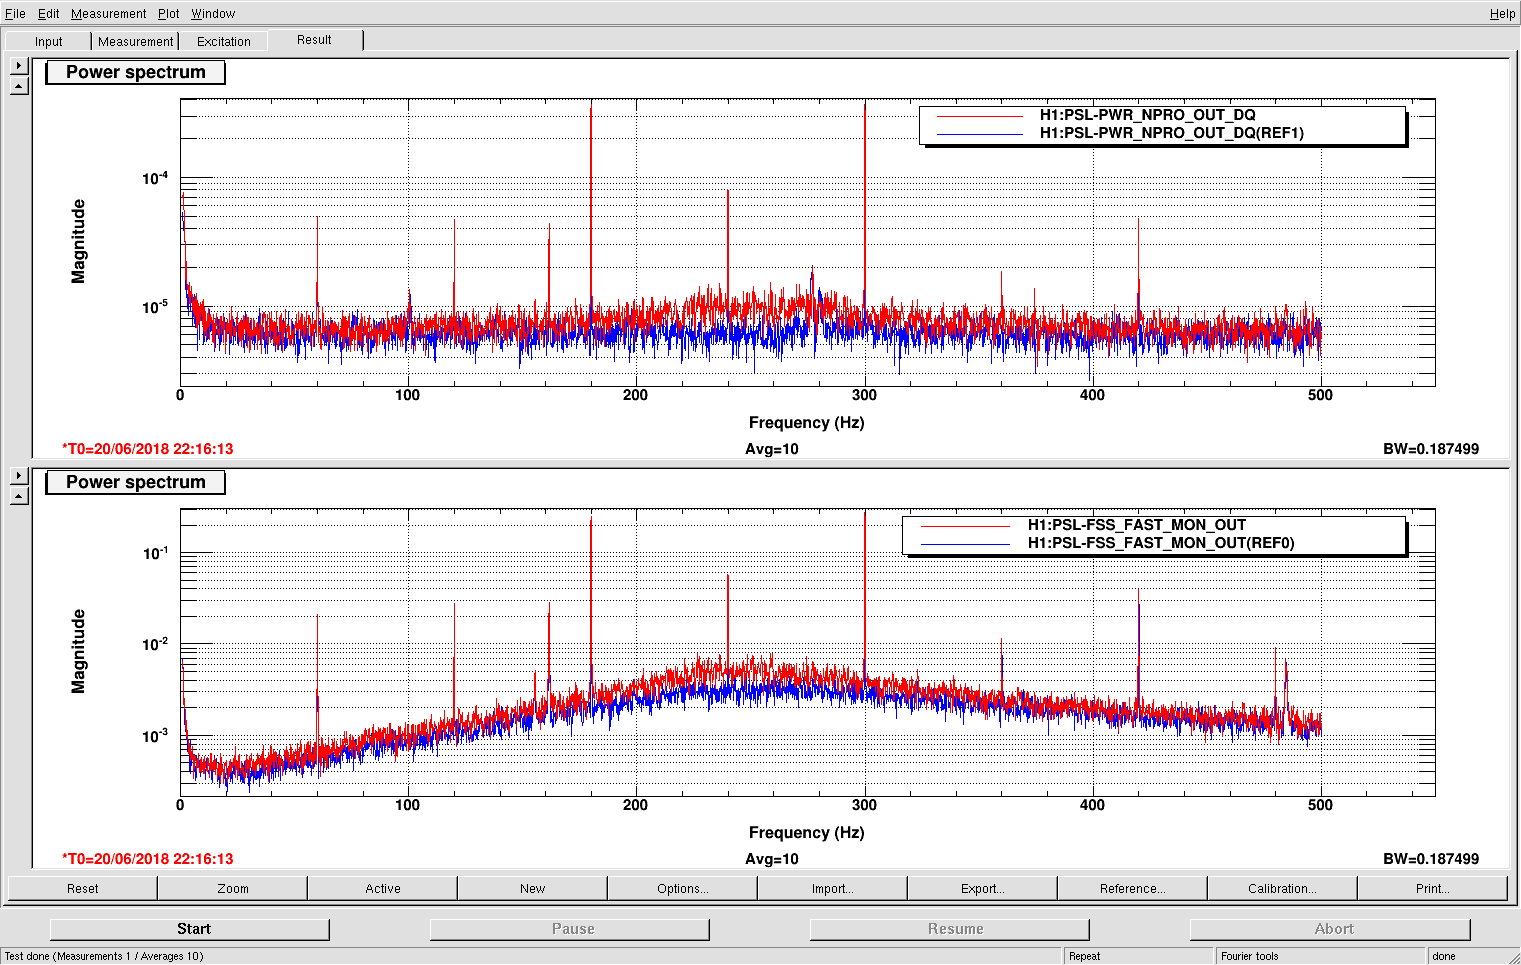This screenshot has width=1521, height=965.
Task: Click up-arrow button beside top plot
Action: click(19, 86)
